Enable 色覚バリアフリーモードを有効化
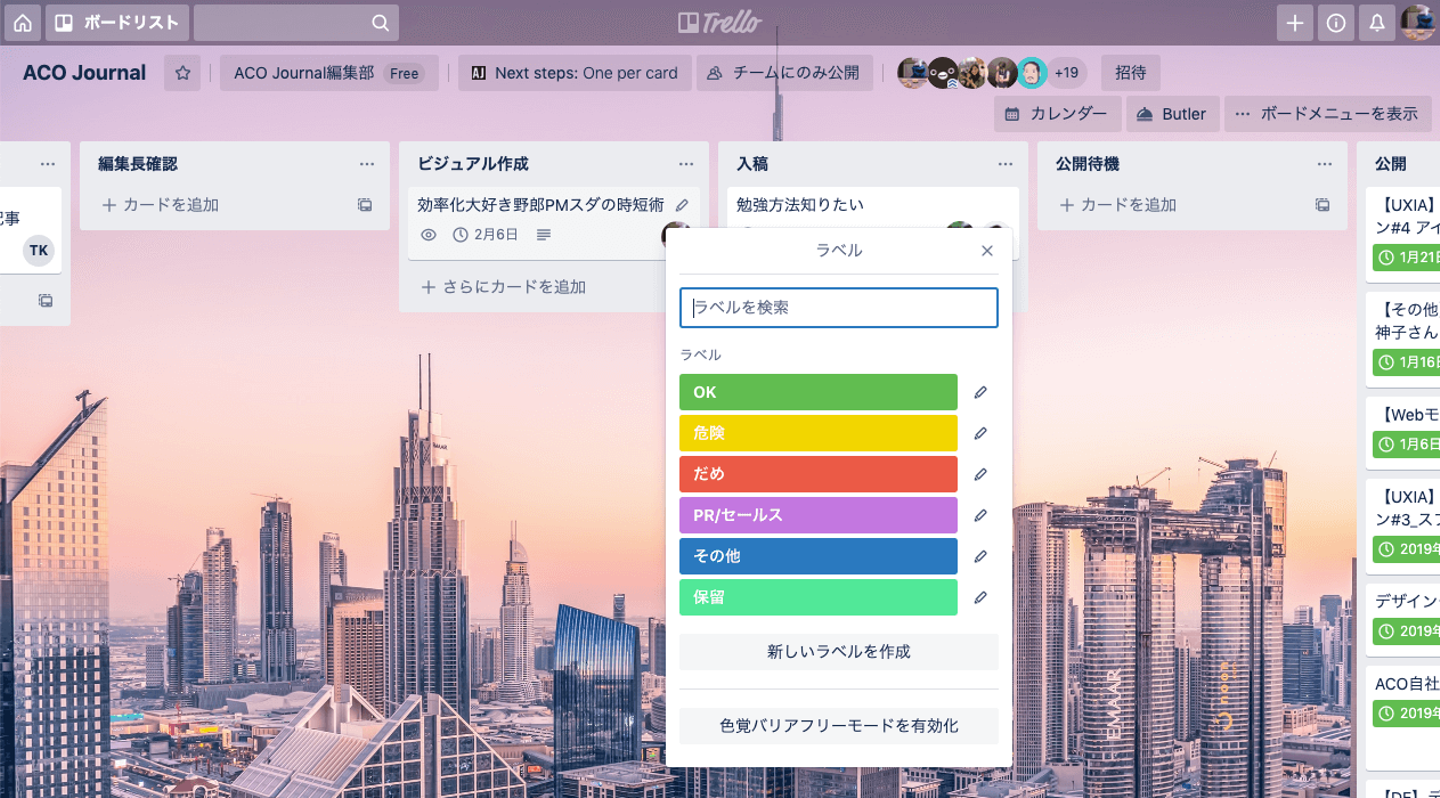1440x798 pixels. 839,726
